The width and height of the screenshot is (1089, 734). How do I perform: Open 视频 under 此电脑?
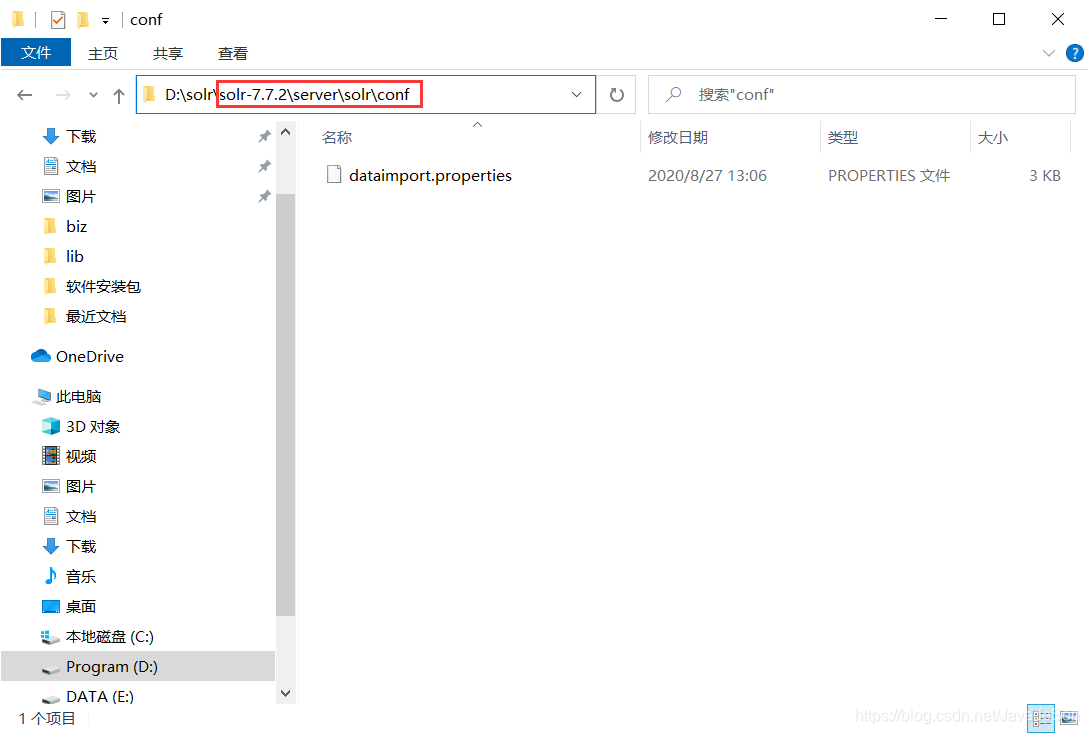81,456
